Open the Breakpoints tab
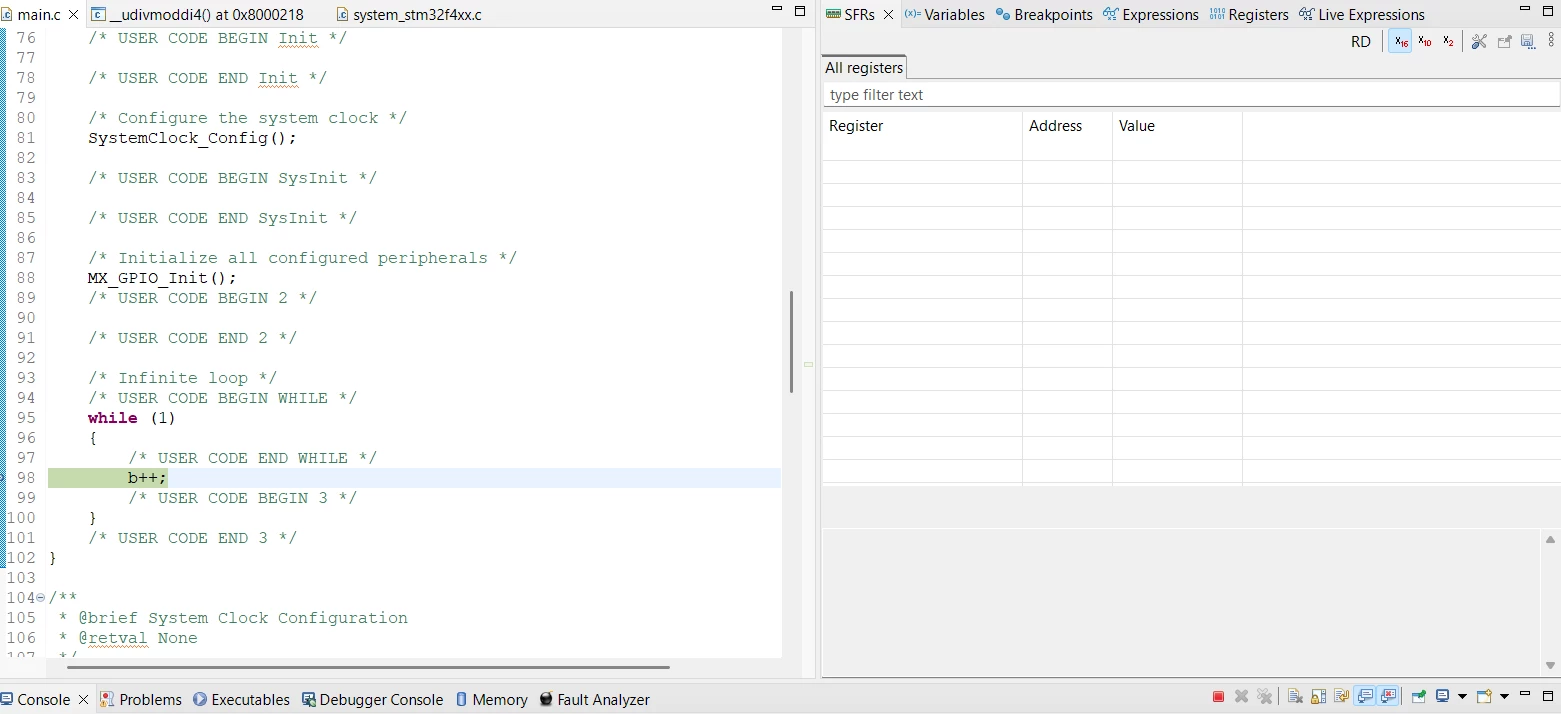 tap(1044, 14)
